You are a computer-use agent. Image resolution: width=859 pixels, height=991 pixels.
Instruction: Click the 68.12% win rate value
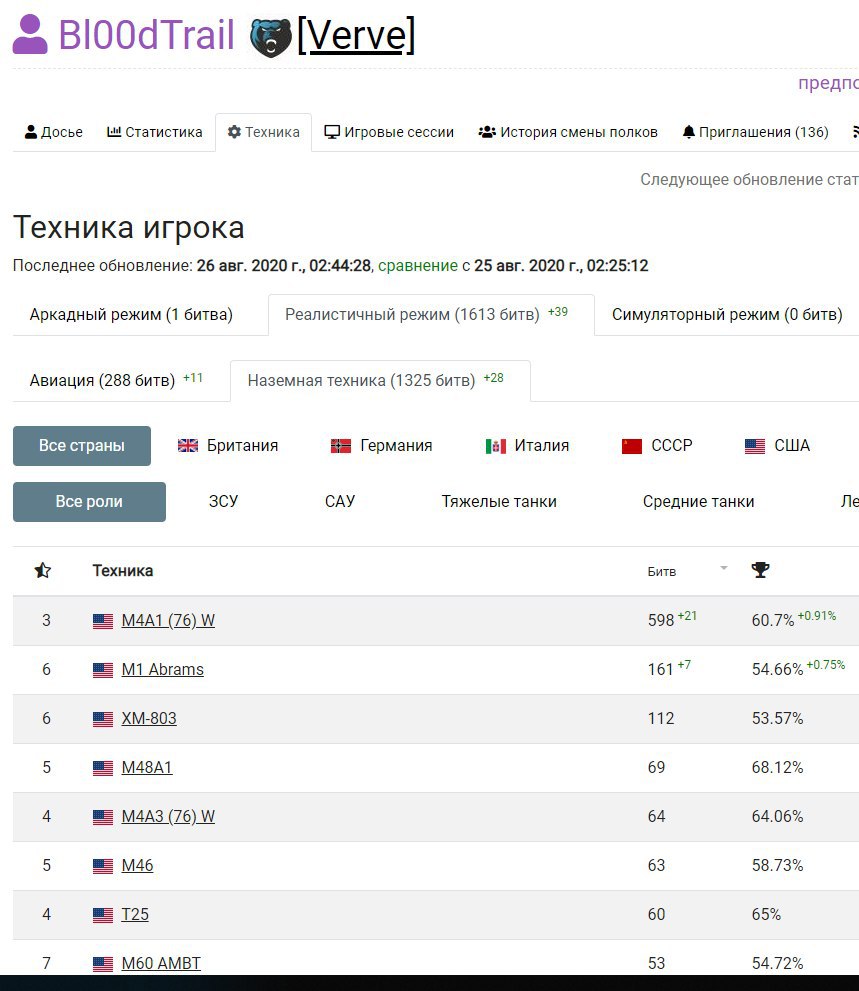[777, 767]
